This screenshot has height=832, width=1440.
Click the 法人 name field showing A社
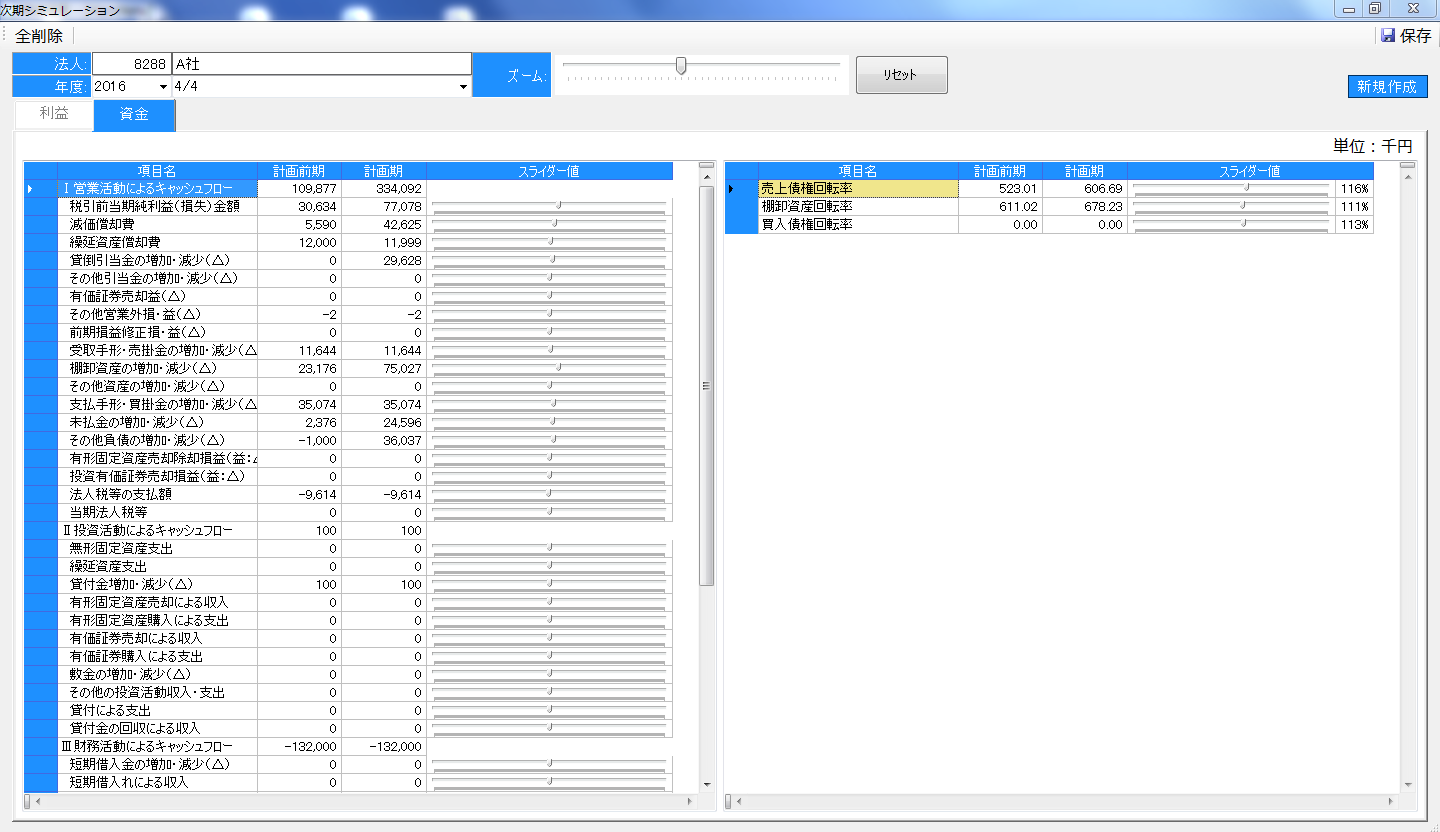(x=321, y=64)
